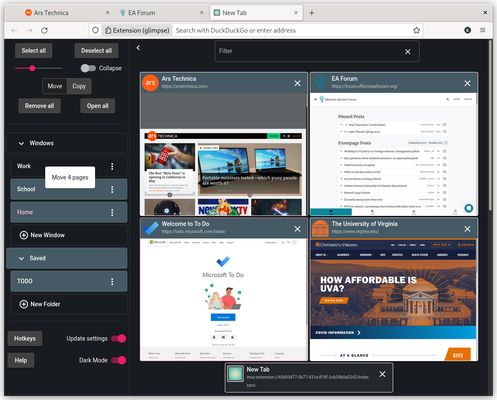Close the University of Virginia page card
497x400 pixels.
pyautogui.click(x=467, y=229)
